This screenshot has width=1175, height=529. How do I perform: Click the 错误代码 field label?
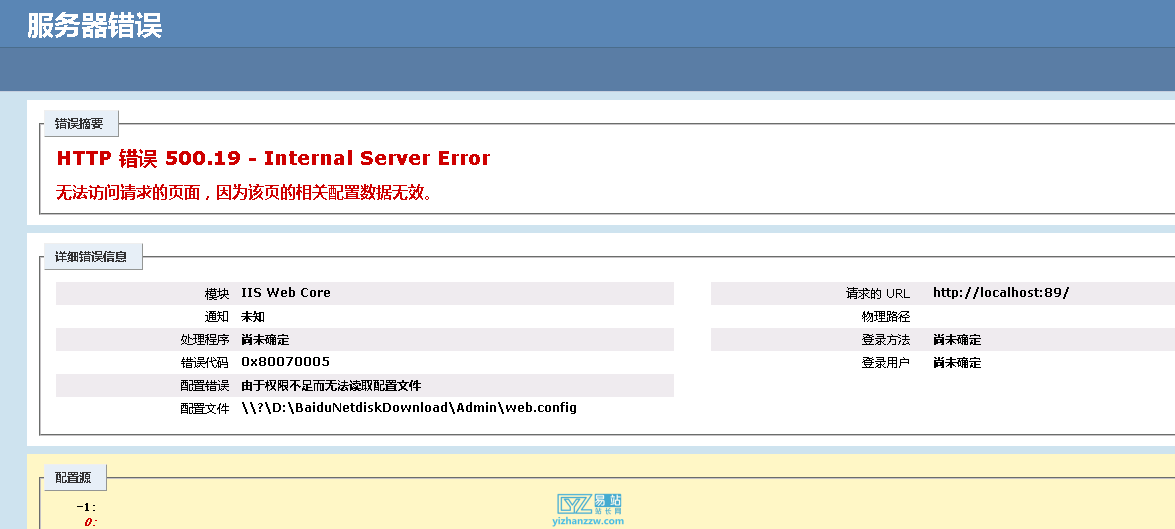click(205, 363)
